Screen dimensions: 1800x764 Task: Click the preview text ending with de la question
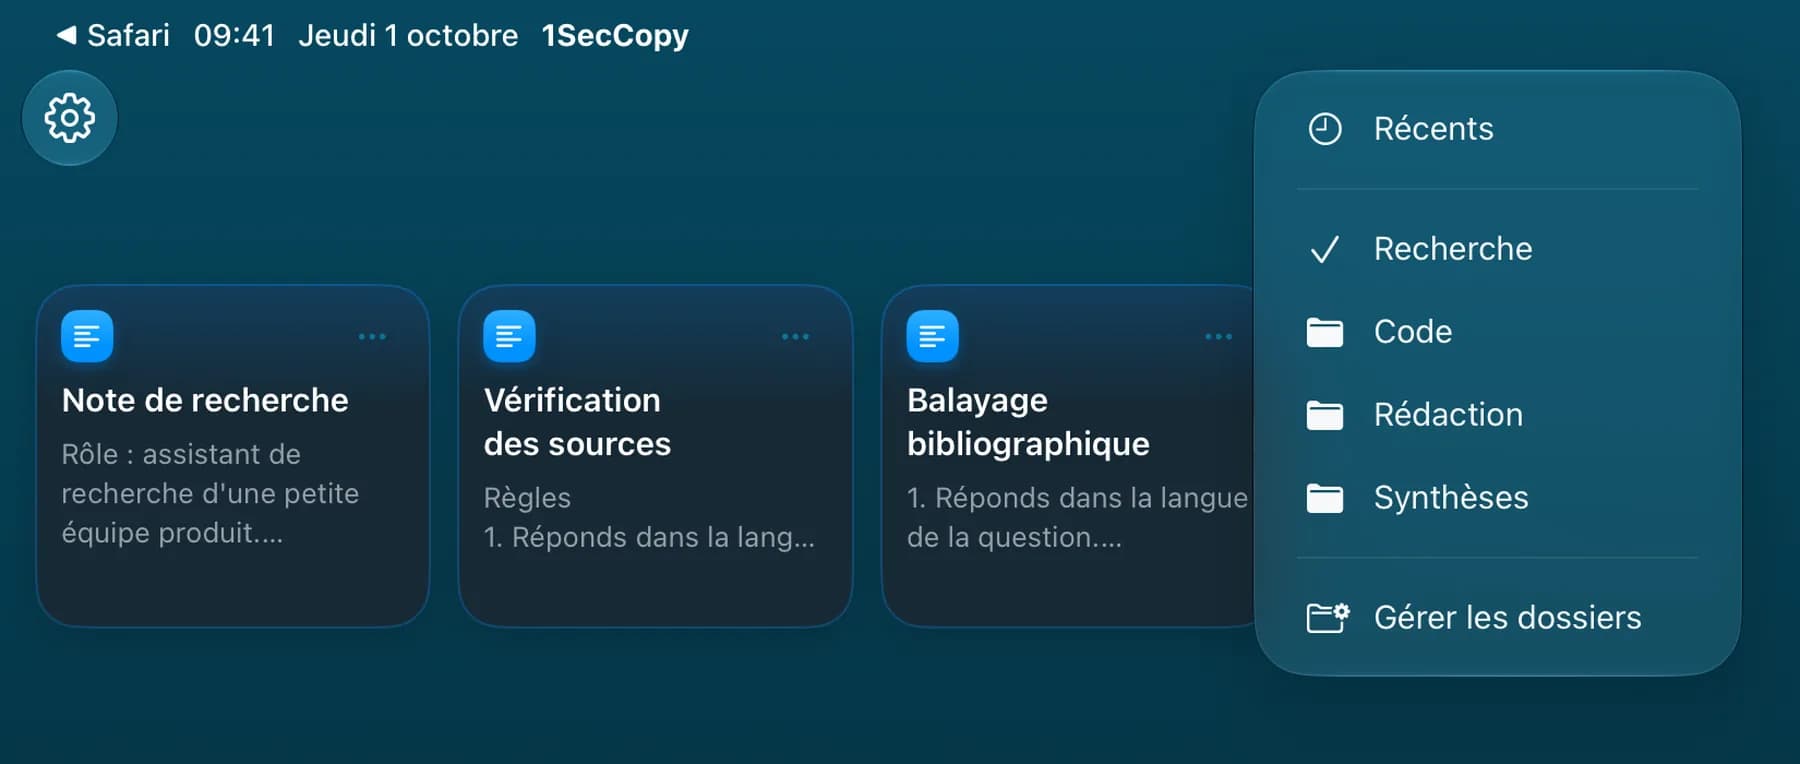(x=1077, y=518)
